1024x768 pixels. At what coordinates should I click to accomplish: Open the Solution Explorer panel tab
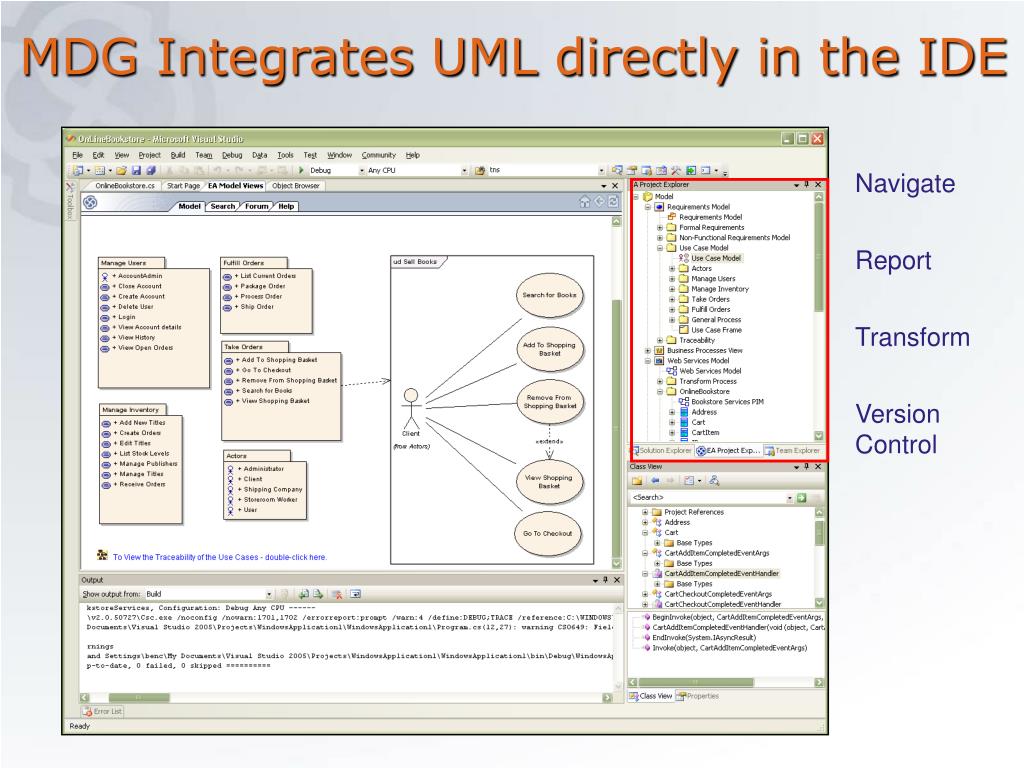661,451
